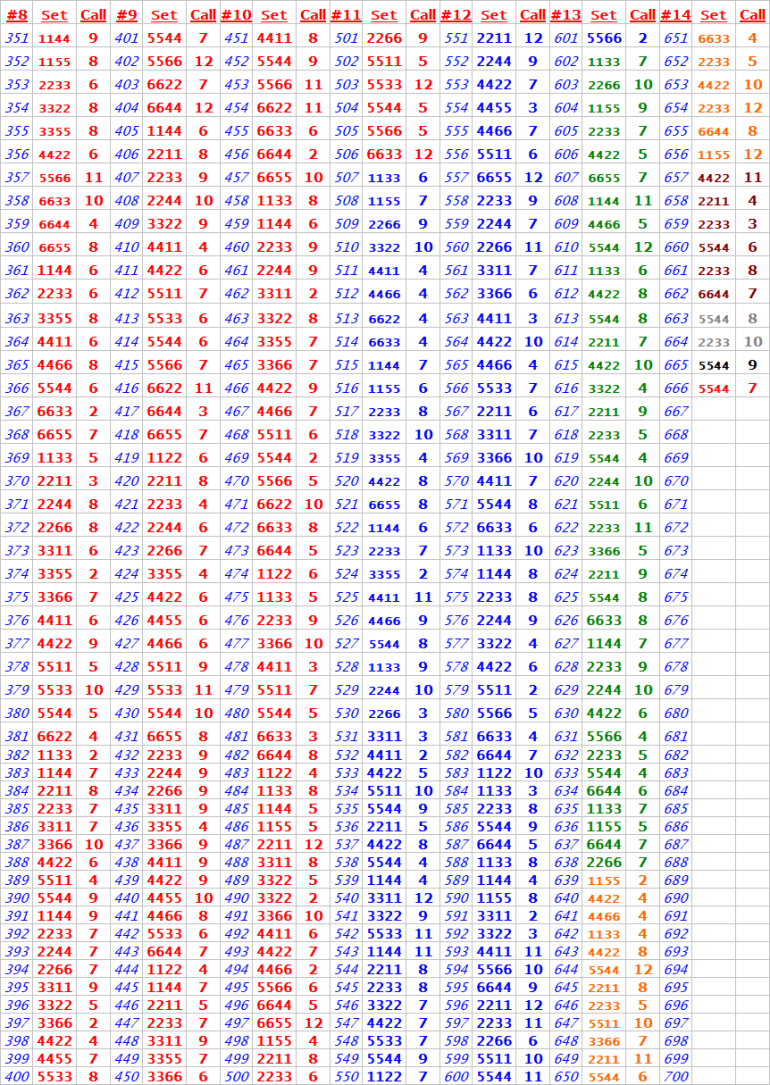Select the set value in row 601
The image size is (770, 1085).
[603, 38]
